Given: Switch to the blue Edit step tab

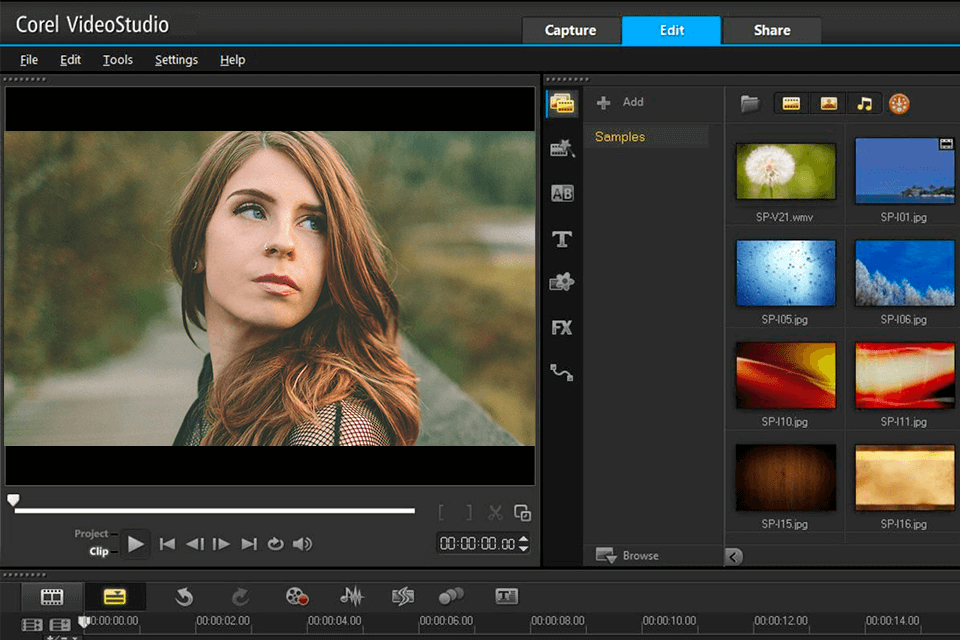Looking at the screenshot, I should (x=672, y=31).
